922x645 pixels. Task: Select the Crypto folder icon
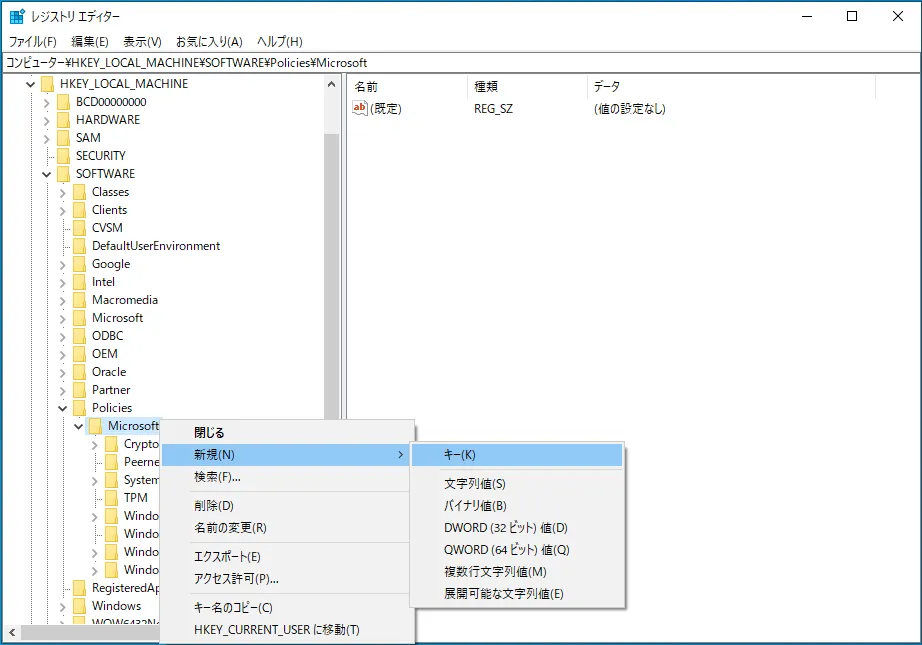[111, 444]
